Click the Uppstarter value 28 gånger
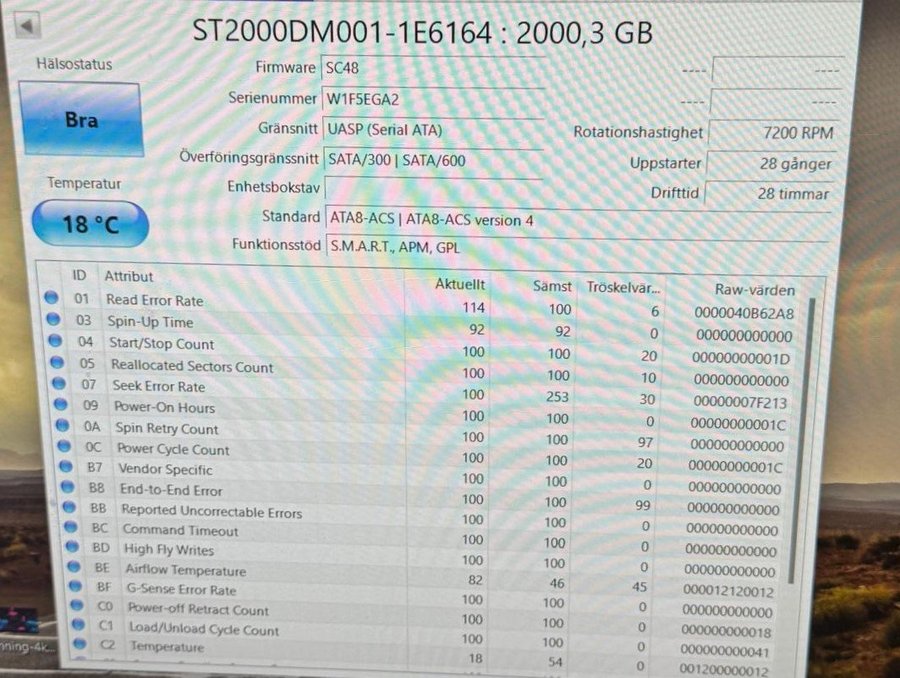Image resolution: width=900 pixels, height=678 pixels. click(x=771, y=164)
